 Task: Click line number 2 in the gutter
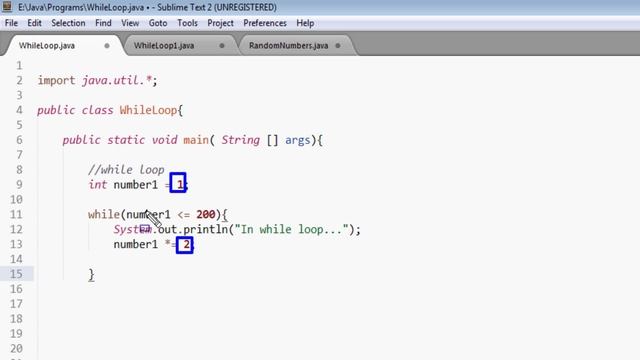tap(19, 80)
